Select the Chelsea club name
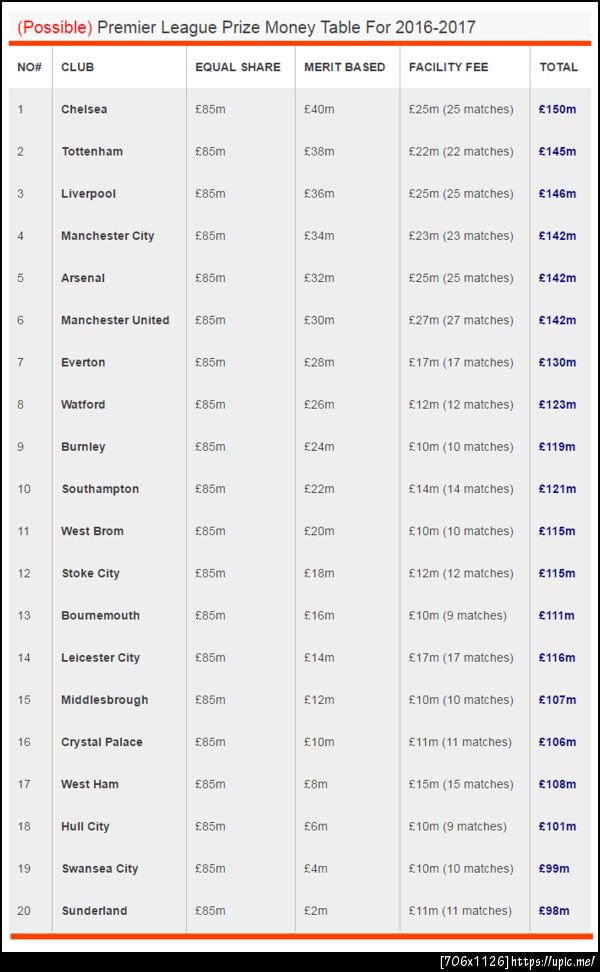 point(84,109)
